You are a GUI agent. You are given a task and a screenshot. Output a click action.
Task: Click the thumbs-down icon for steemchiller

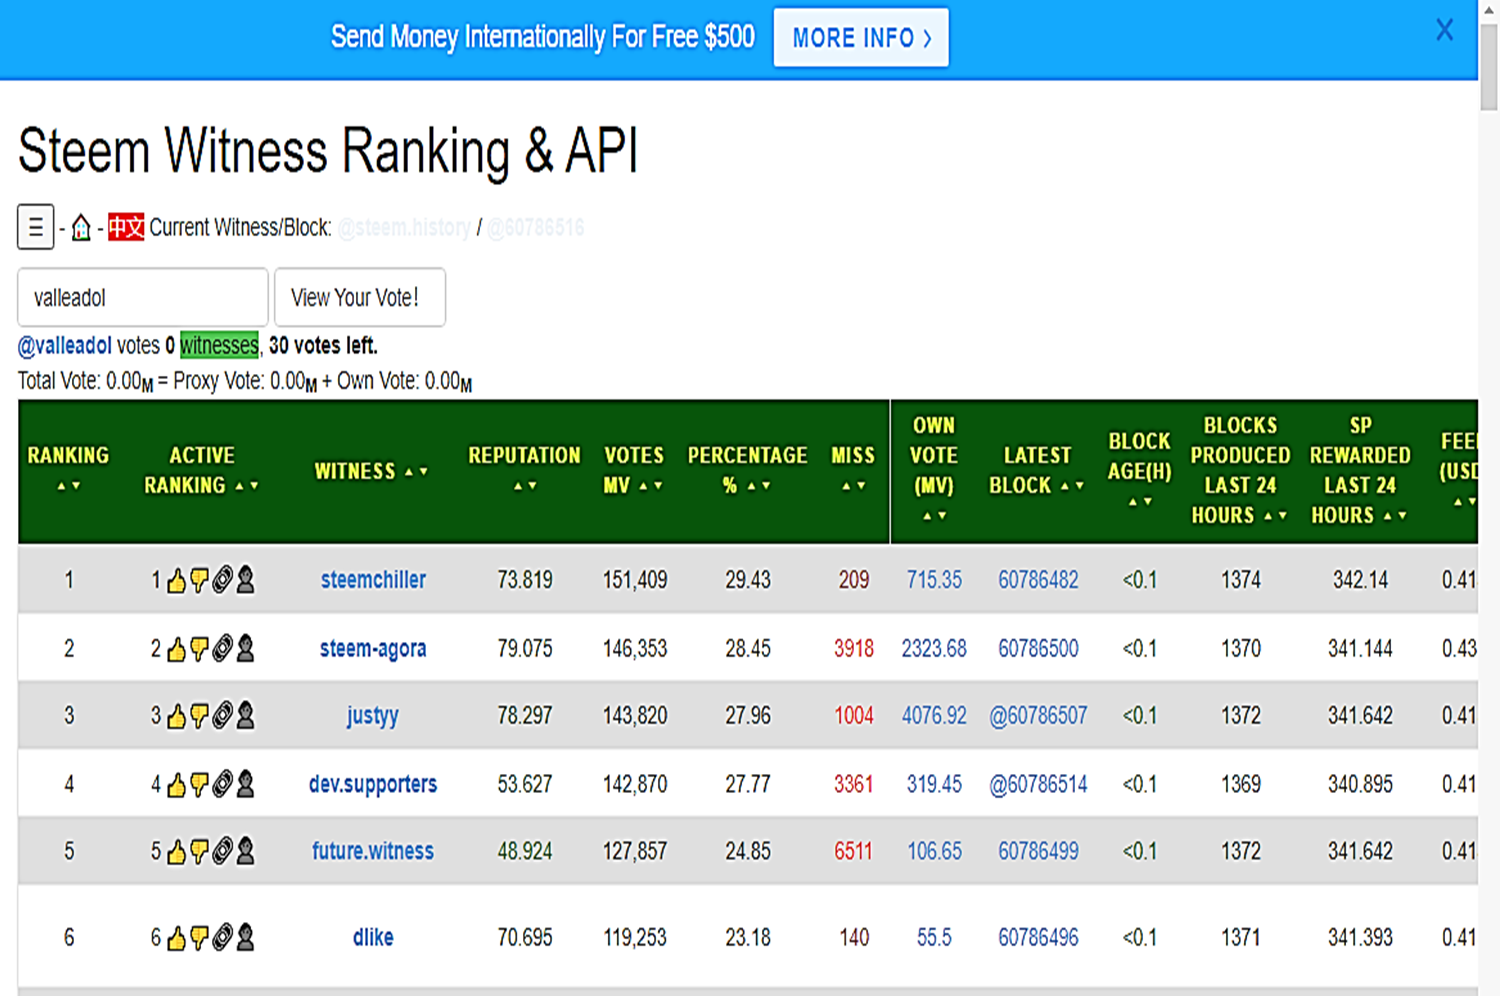pos(199,581)
